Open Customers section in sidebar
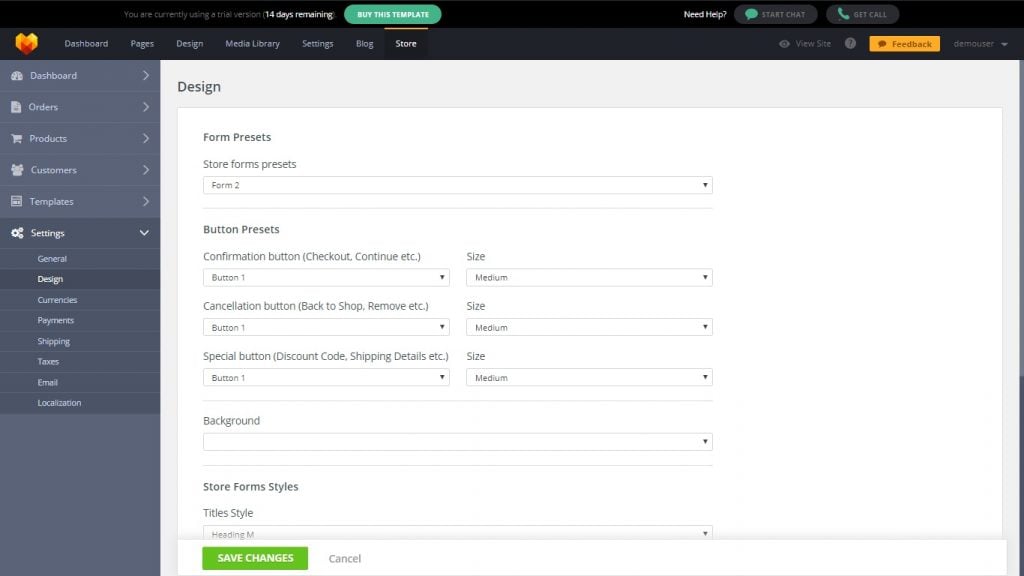 pos(80,170)
